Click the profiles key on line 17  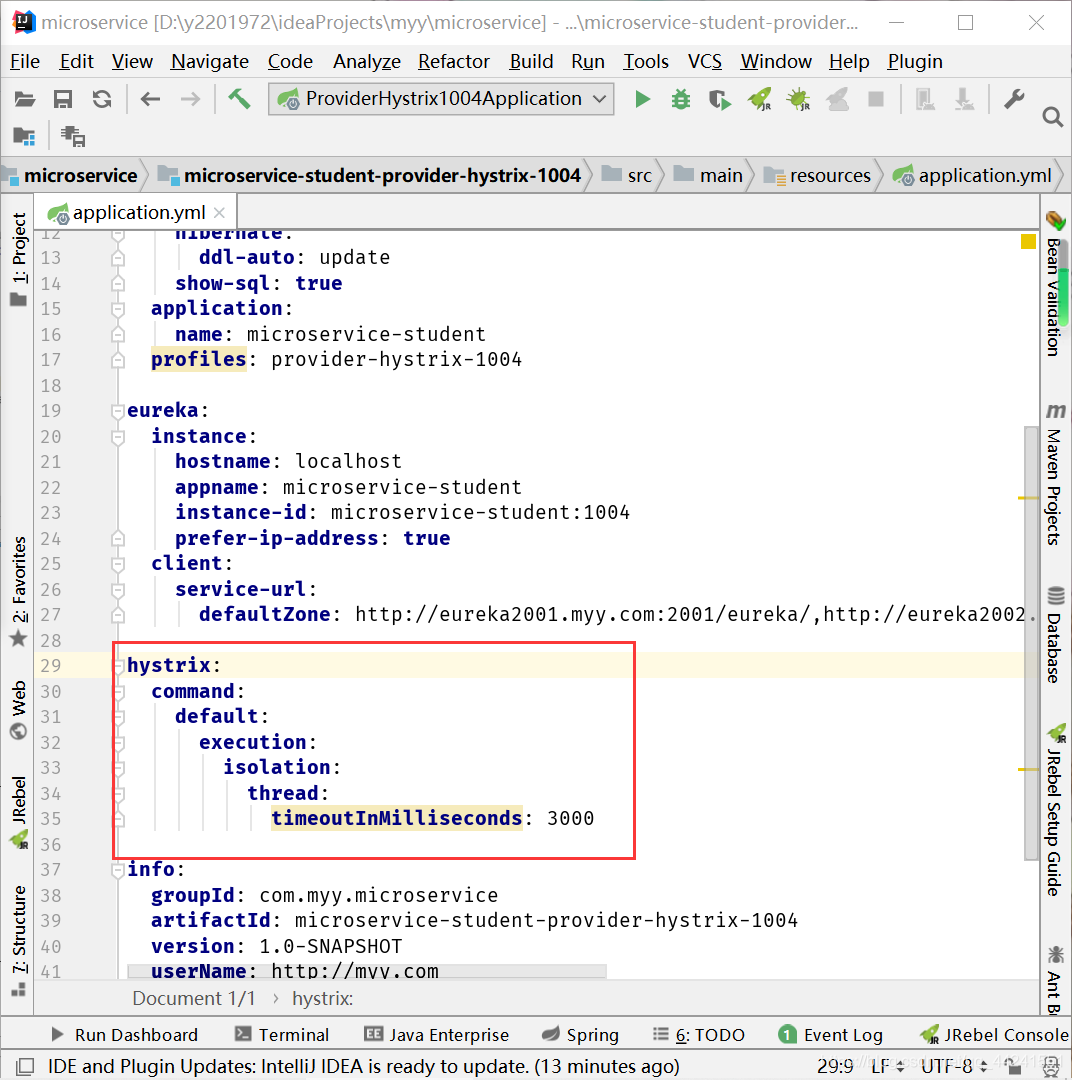point(198,360)
